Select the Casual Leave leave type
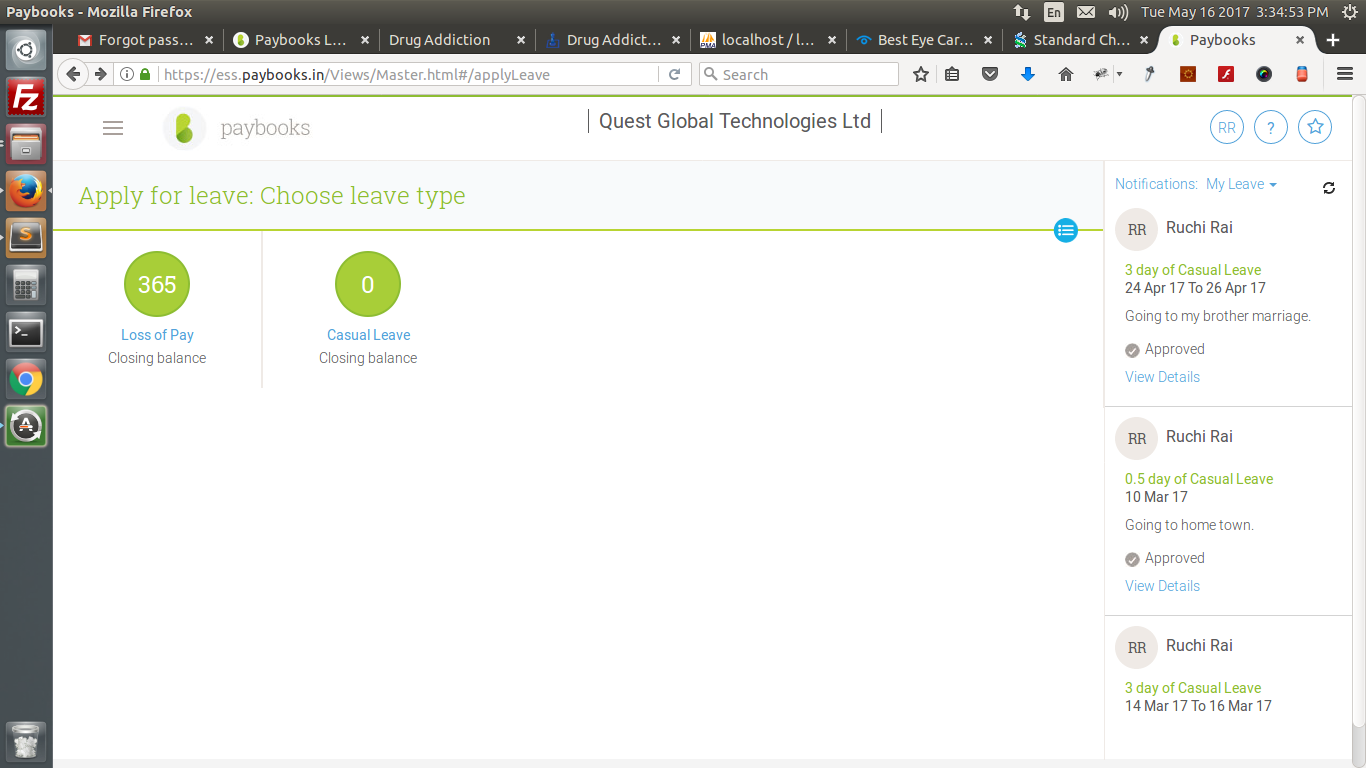Viewport: 1366px width, 768px height. (x=368, y=335)
